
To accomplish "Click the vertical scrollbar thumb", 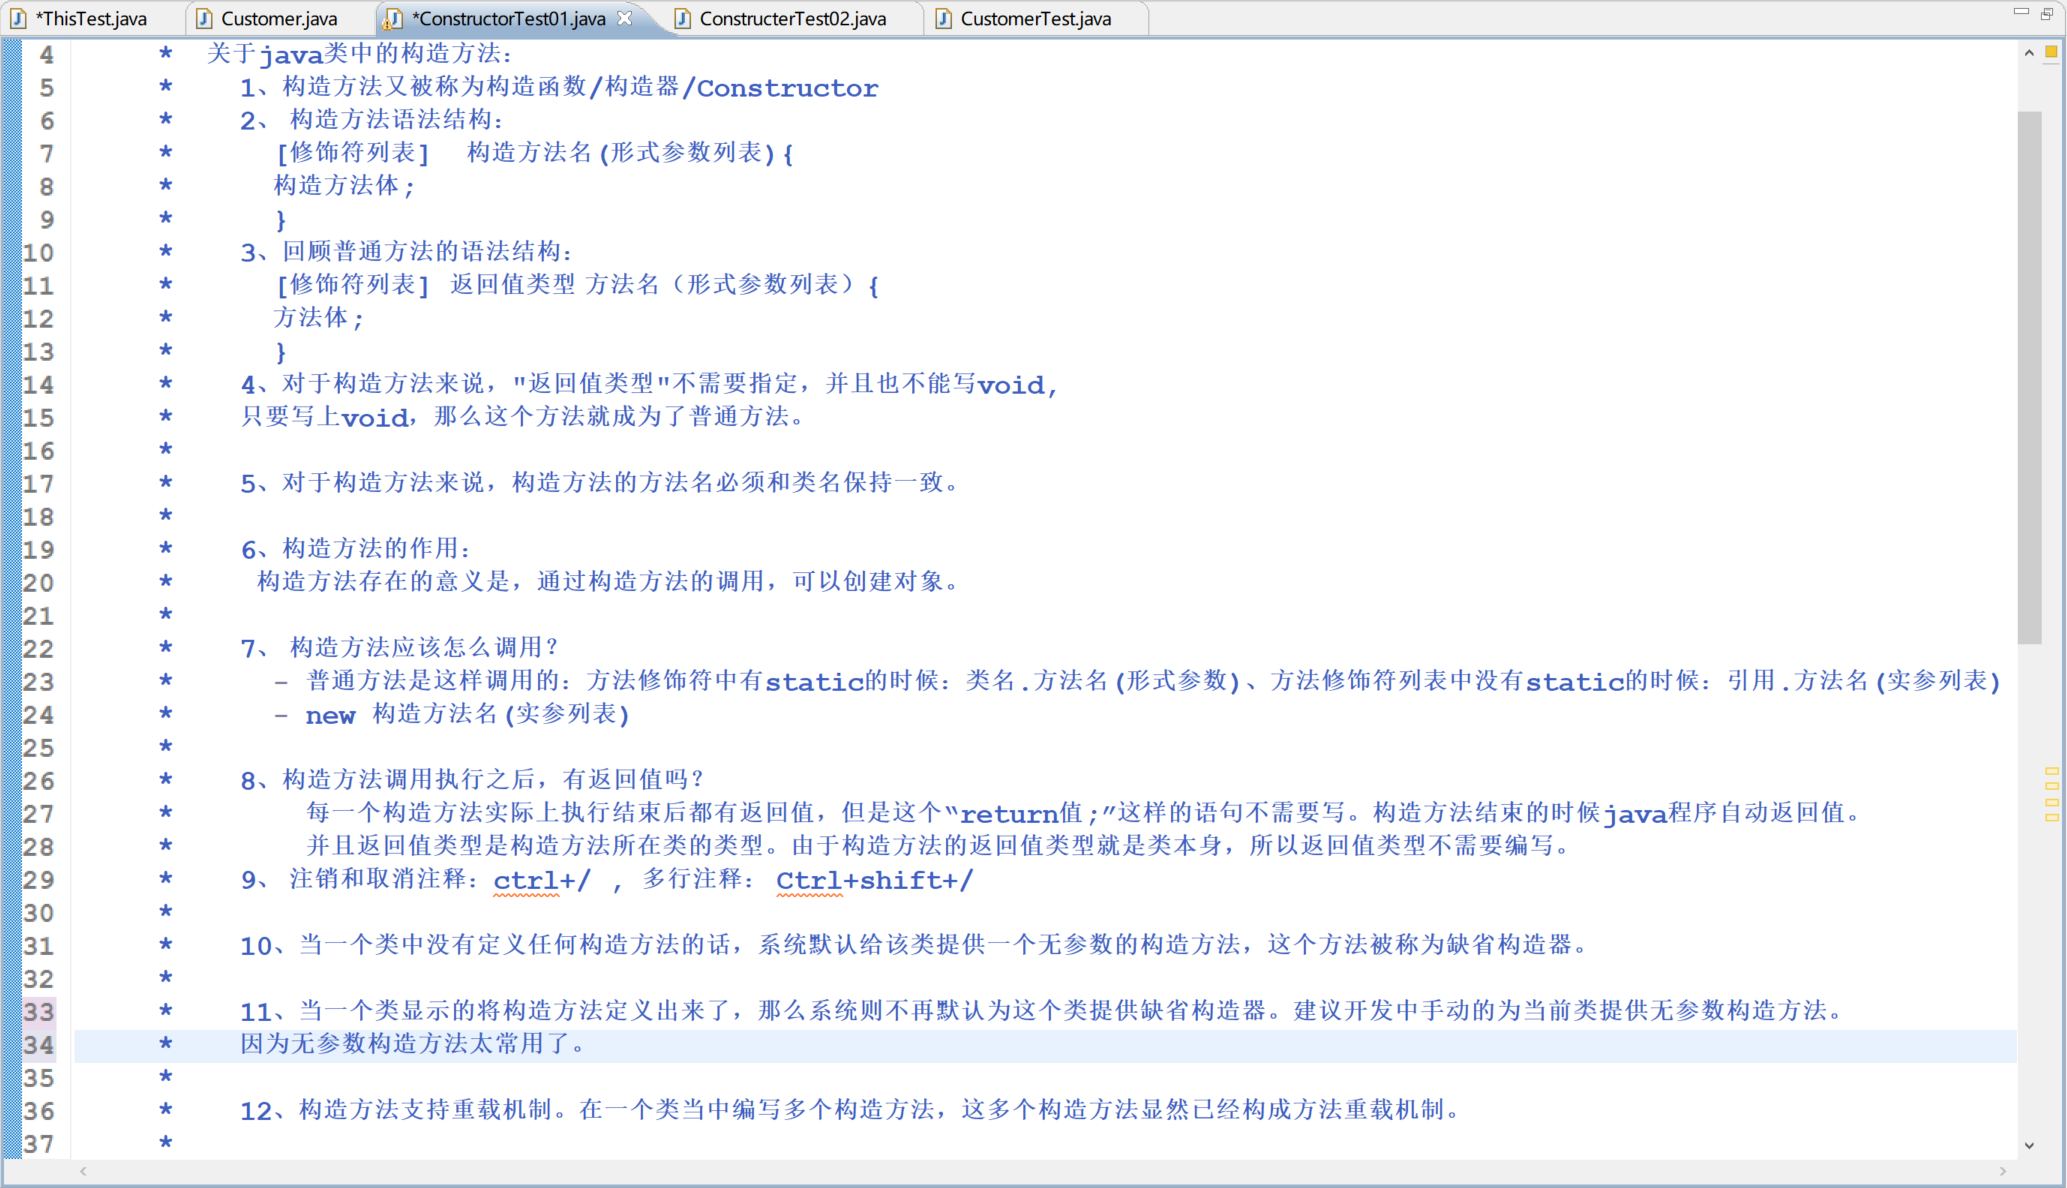I will tap(2029, 375).
